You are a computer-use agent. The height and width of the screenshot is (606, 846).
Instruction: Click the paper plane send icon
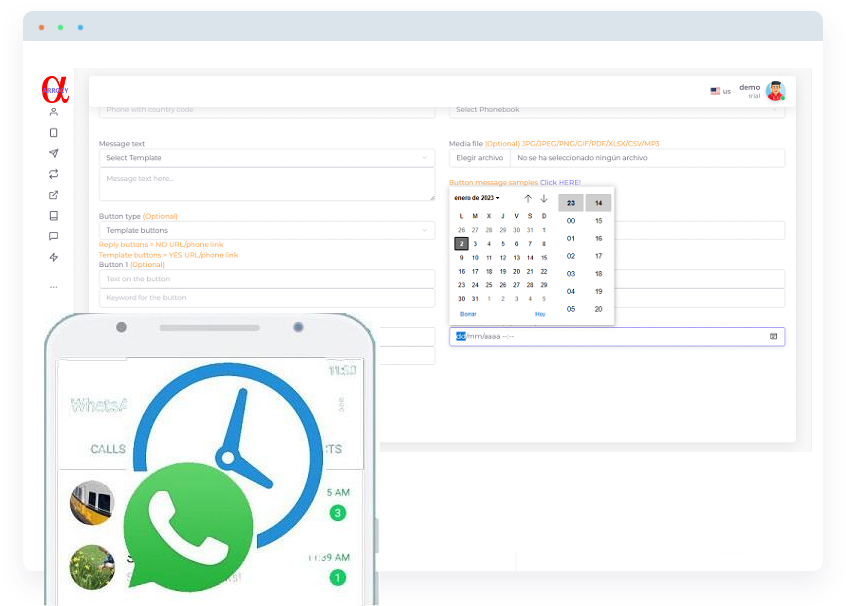[x=54, y=153]
